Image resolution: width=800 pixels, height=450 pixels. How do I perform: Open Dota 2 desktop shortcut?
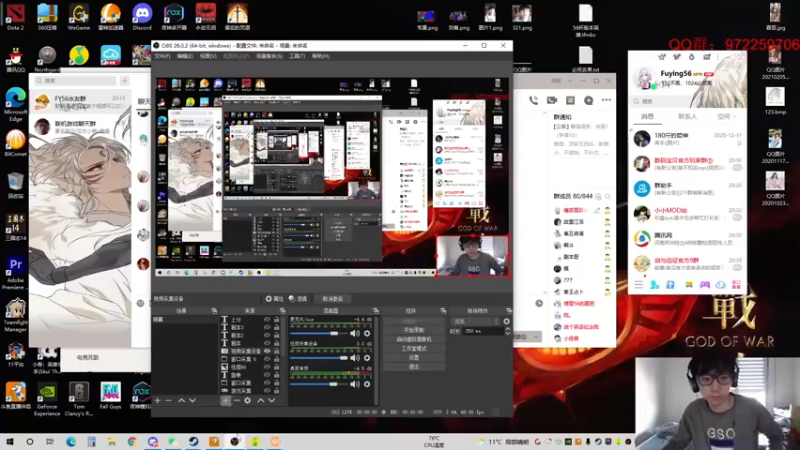pos(15,17)
